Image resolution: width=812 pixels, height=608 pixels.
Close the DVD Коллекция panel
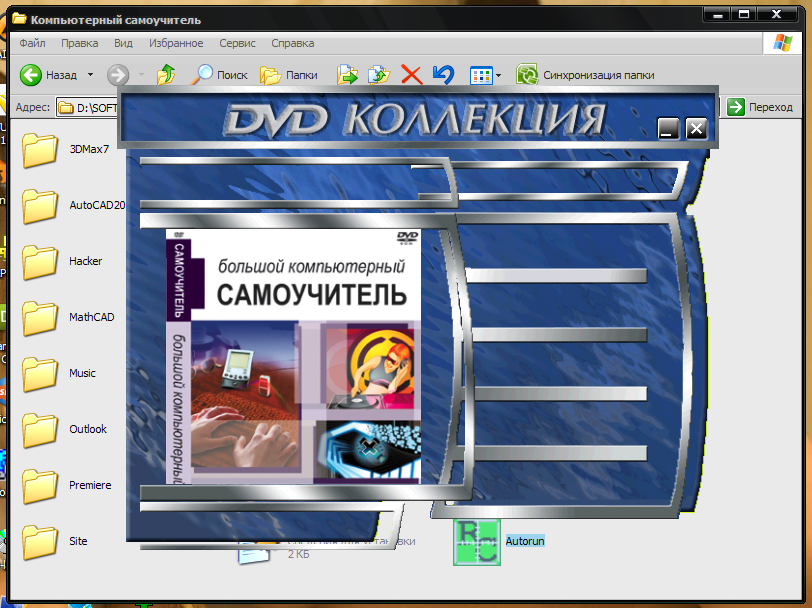696,128
